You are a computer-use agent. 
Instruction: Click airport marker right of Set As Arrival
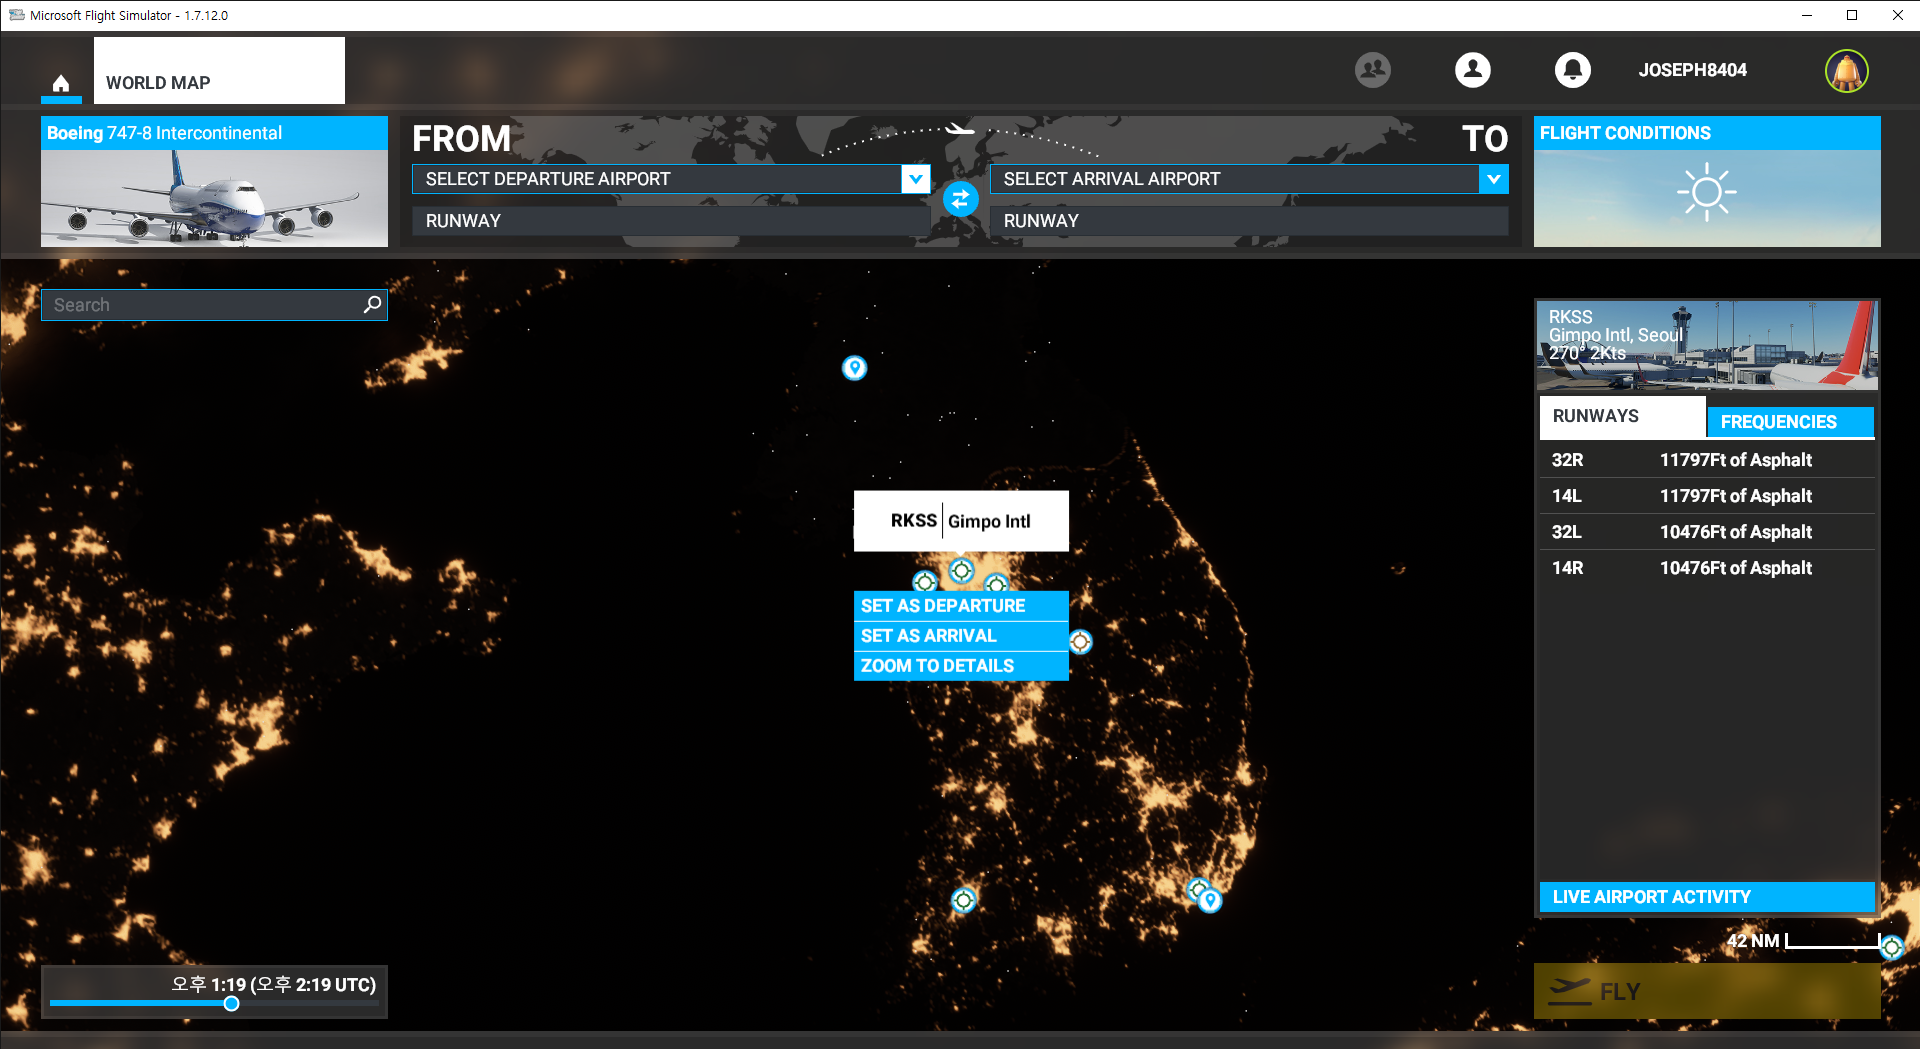pyautogui.click(x=1080, y=642)
